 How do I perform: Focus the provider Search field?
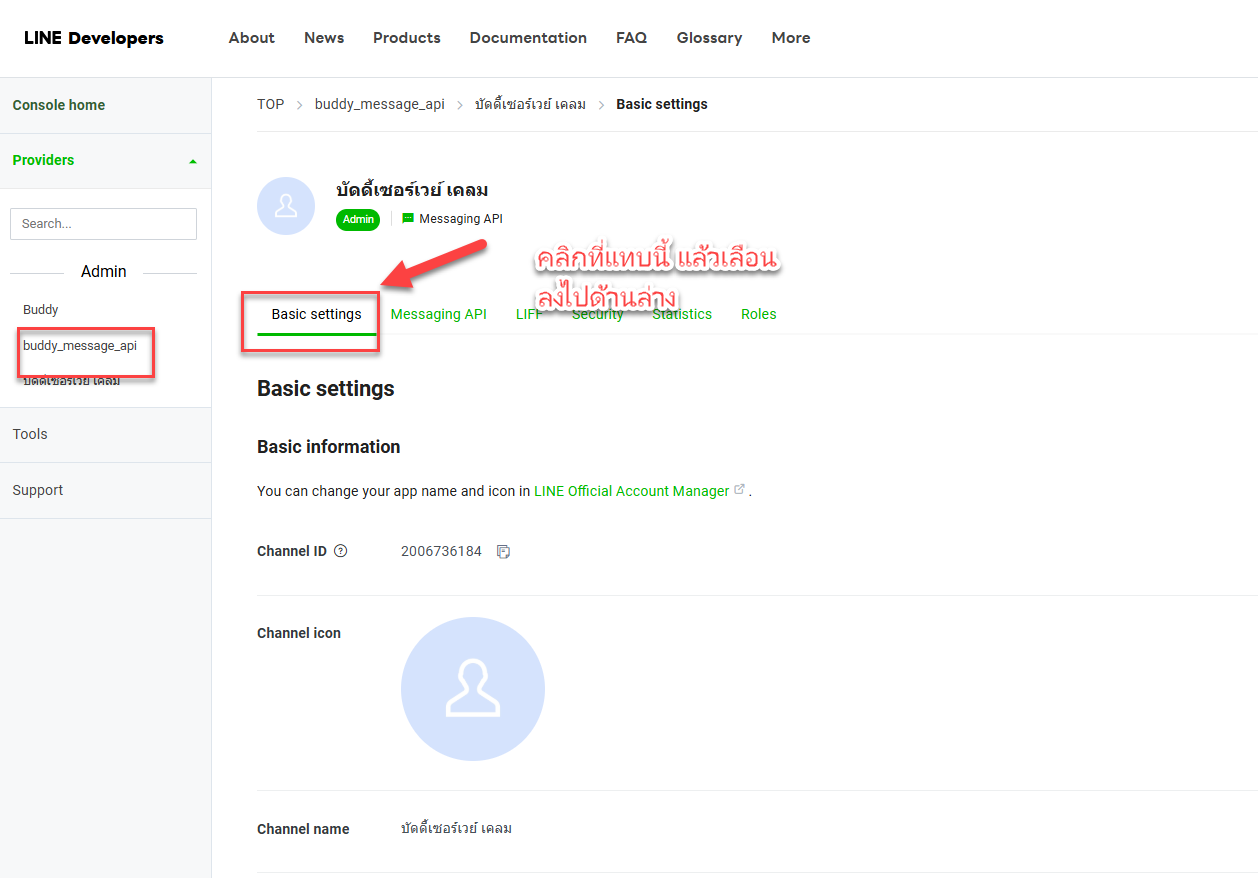[x=103, y=224]
